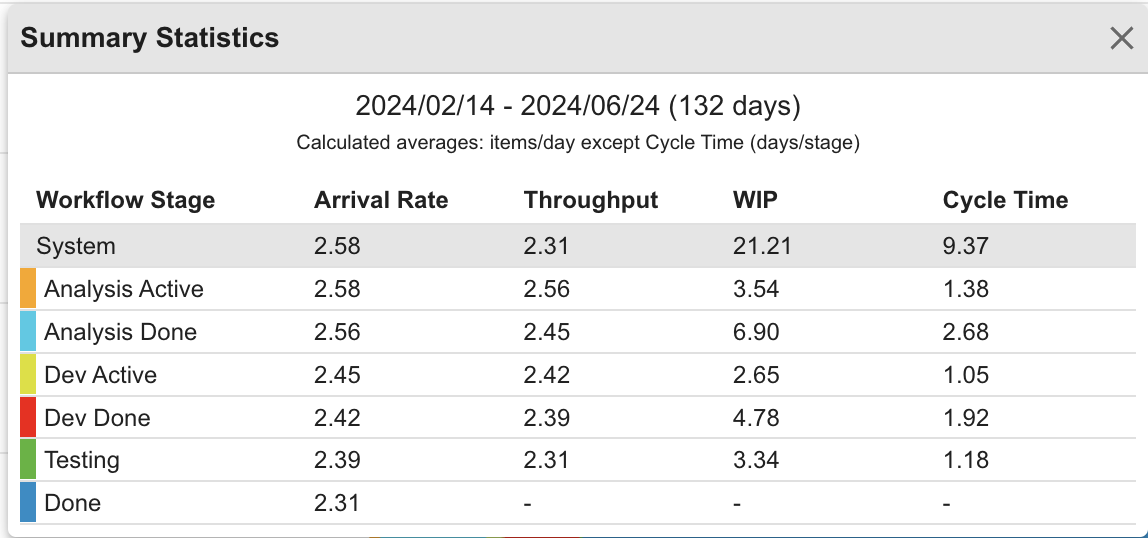Click the Cycle Time column header
The image size is (1148, 538).
pyautogui.click(x=1005, y=200)
